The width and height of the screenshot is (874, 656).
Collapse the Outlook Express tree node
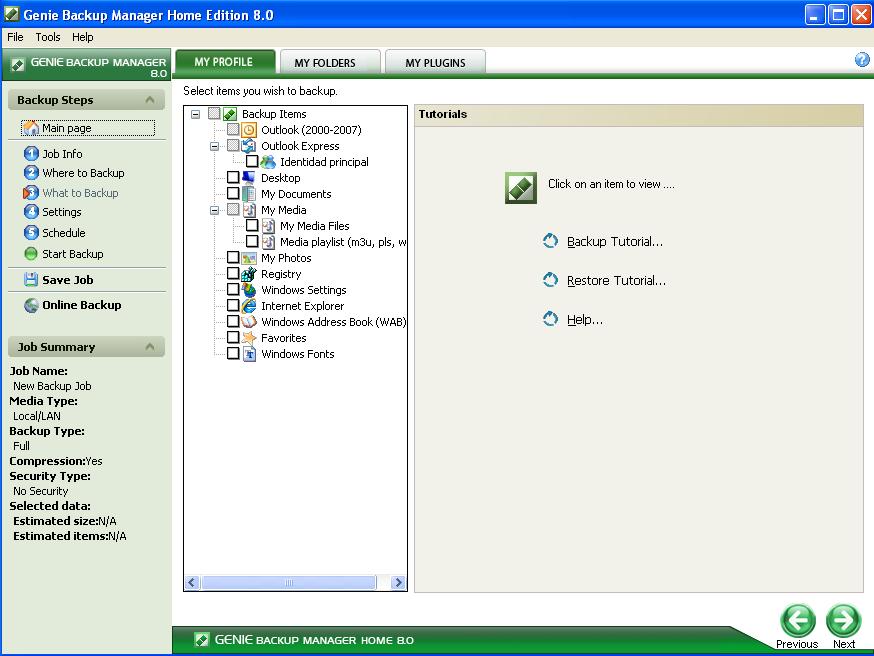214,146
